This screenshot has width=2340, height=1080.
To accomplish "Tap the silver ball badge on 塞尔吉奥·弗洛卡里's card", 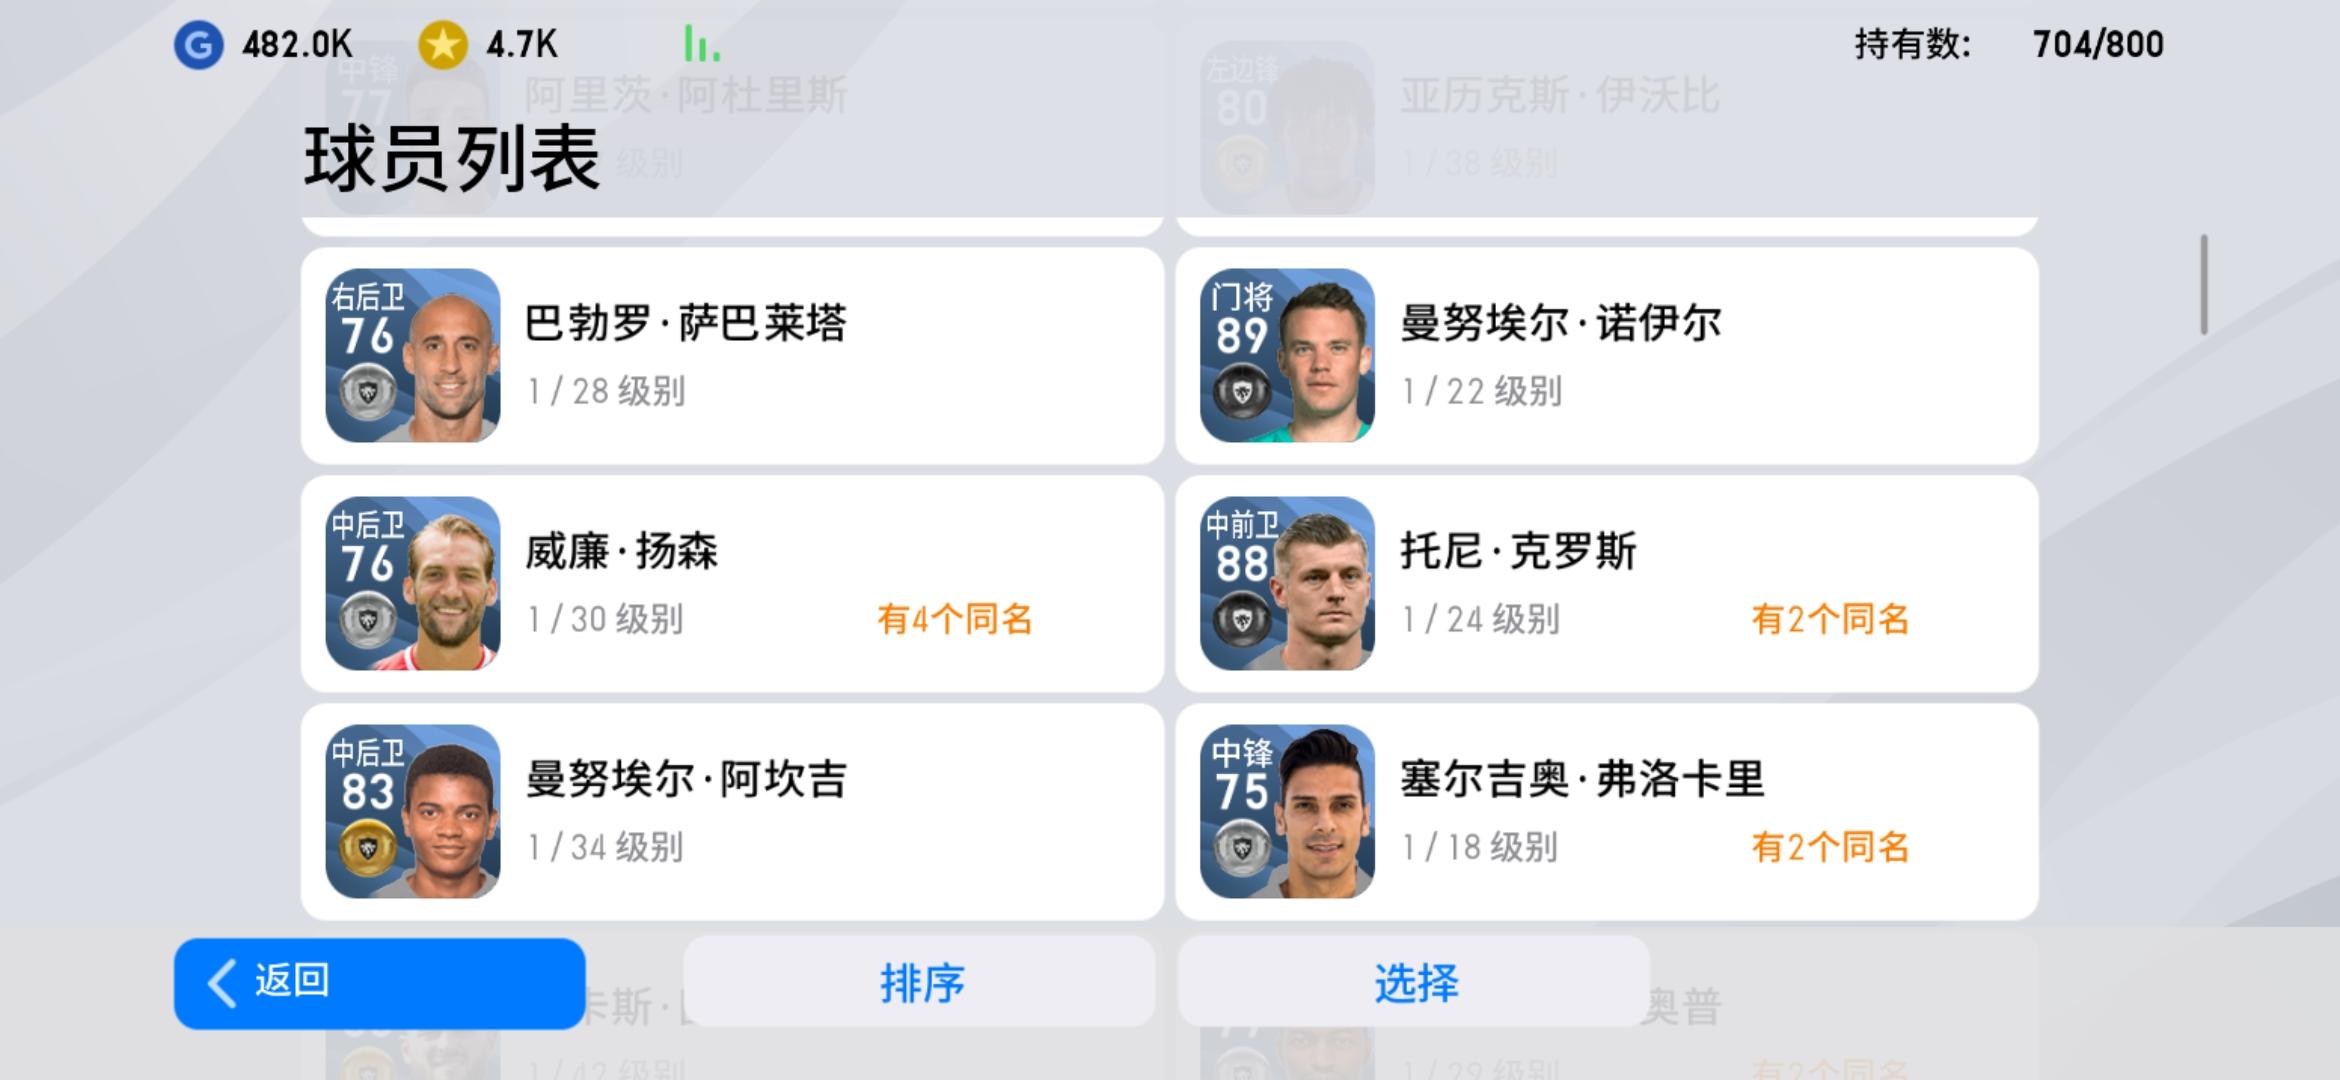I will pyautogui.click(x=1241, y=848).
